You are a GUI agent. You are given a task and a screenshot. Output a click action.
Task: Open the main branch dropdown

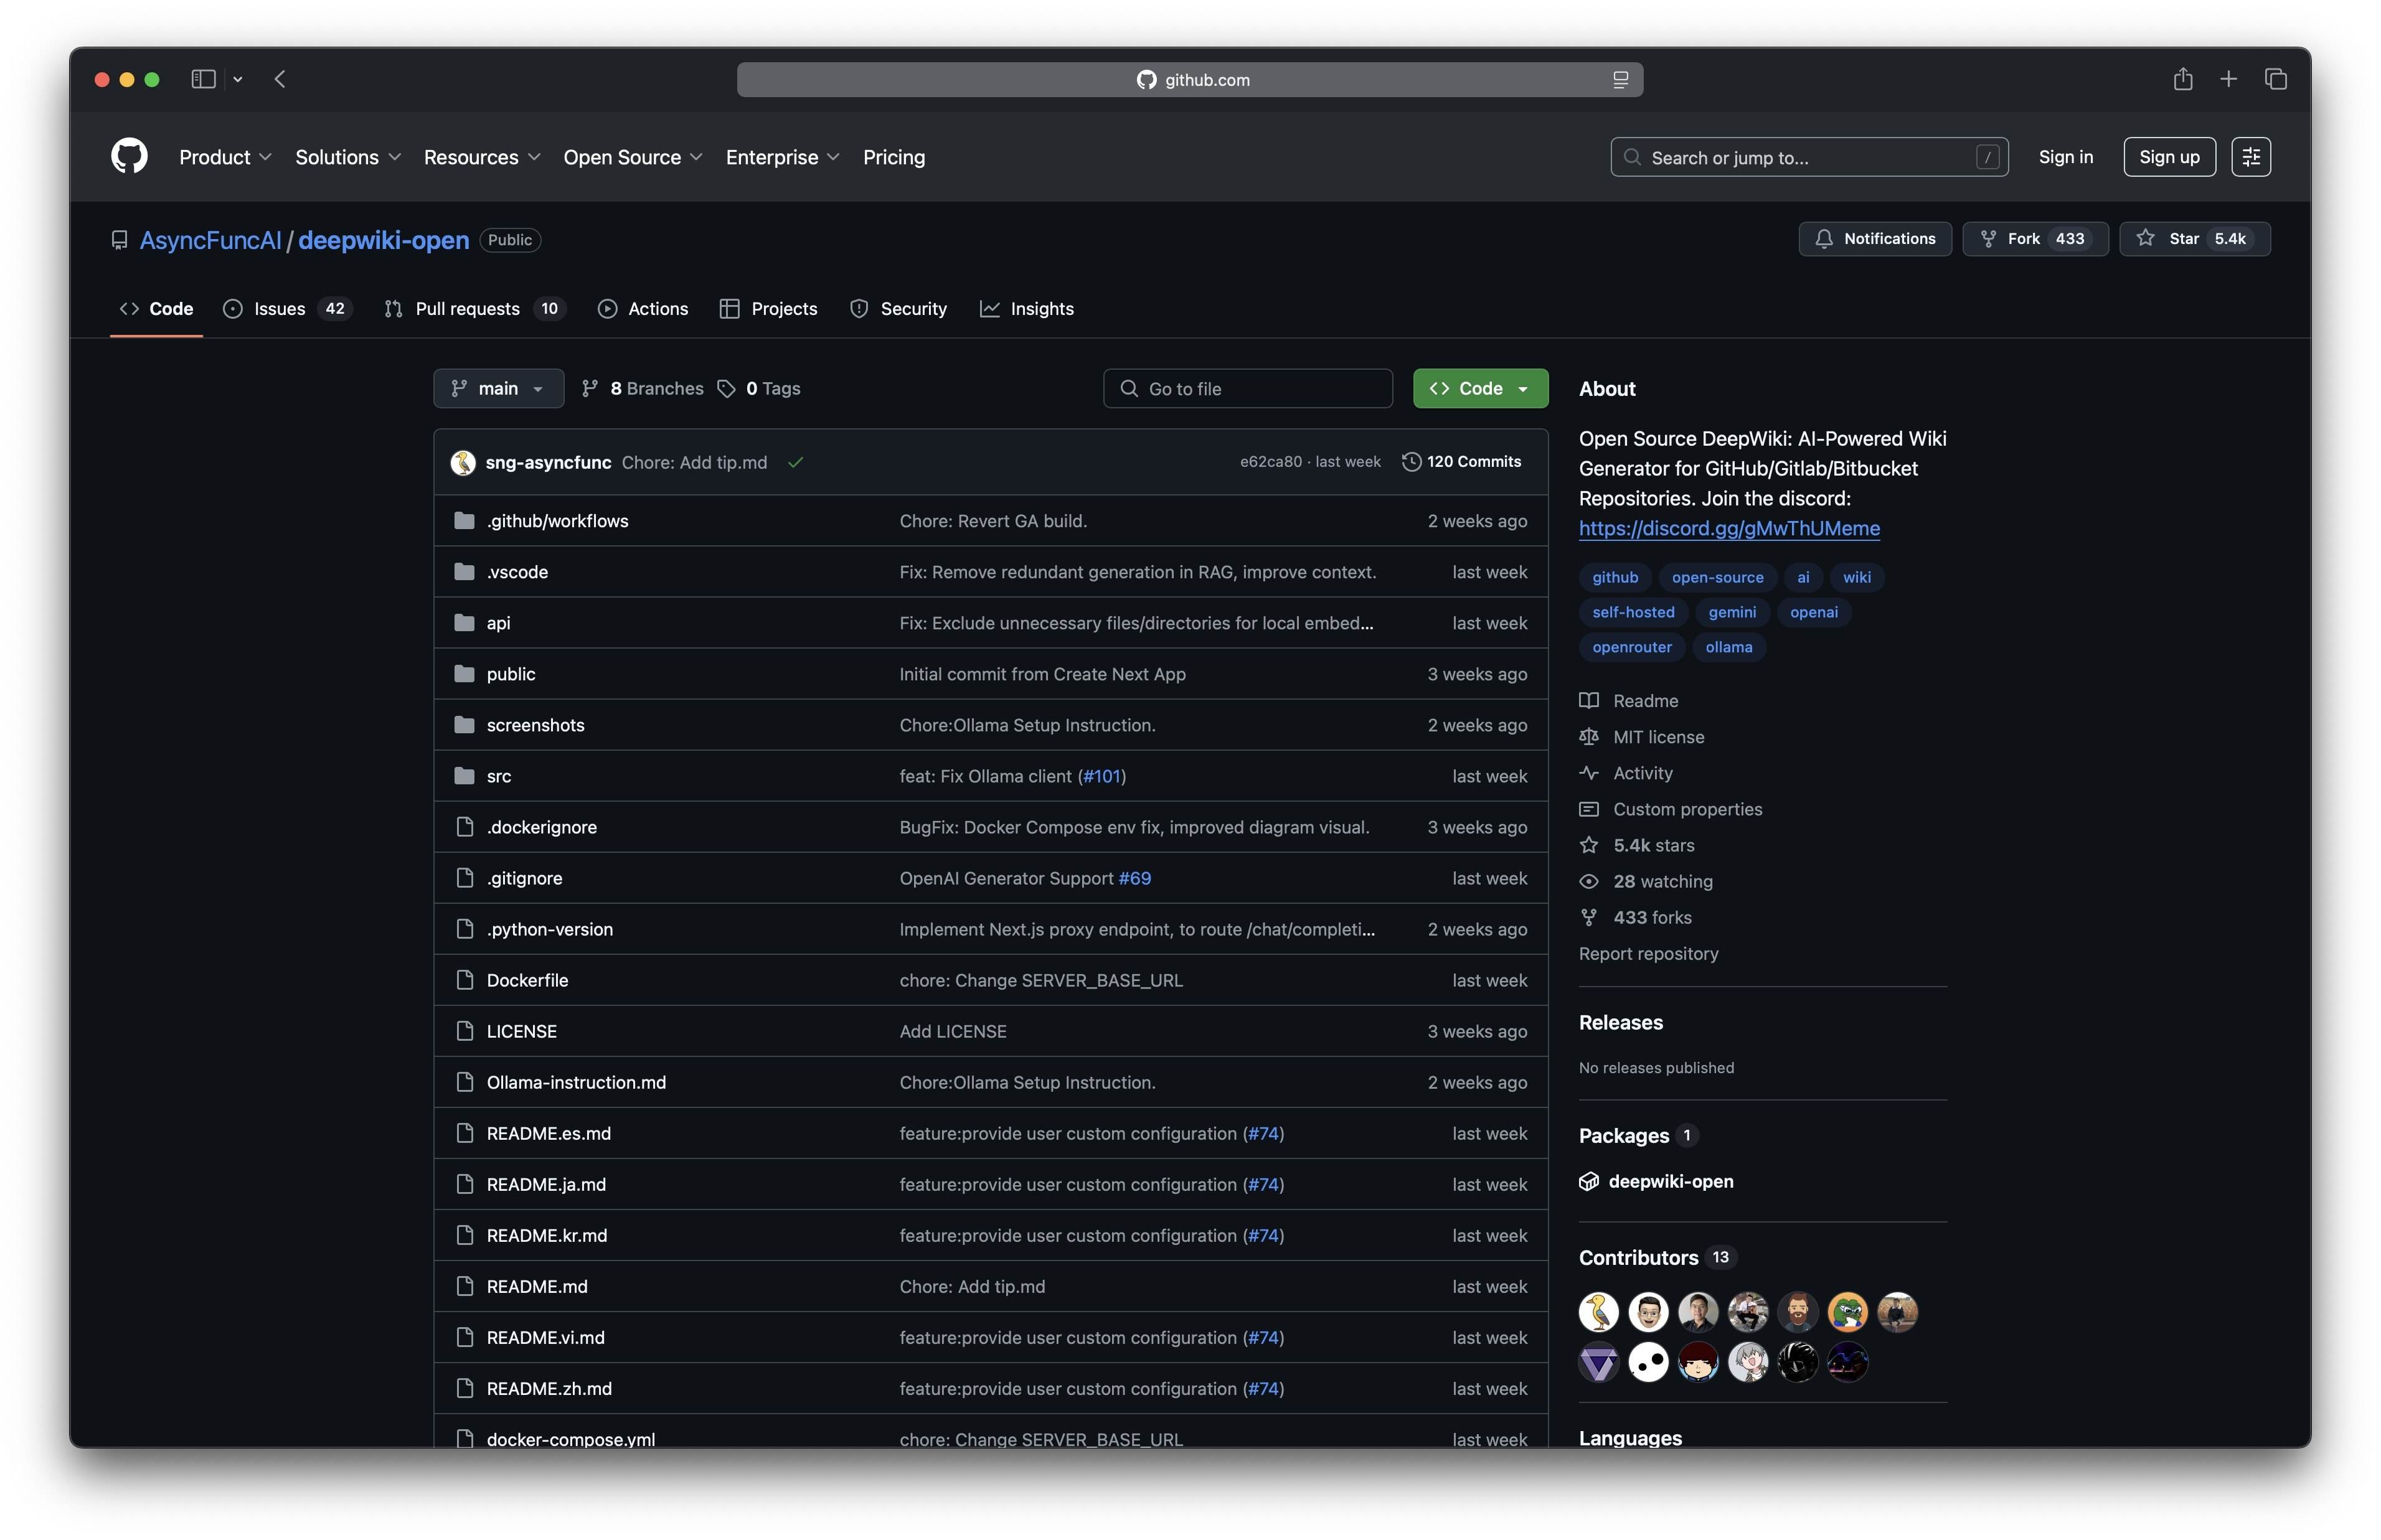coord(498,388)
